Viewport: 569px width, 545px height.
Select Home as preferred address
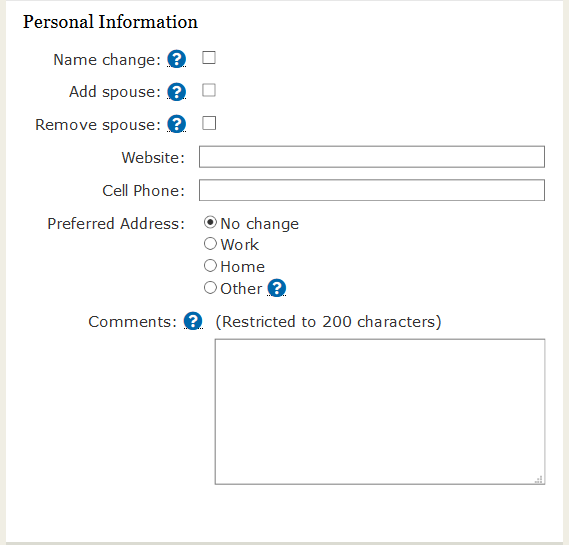(x=210, y=266)
